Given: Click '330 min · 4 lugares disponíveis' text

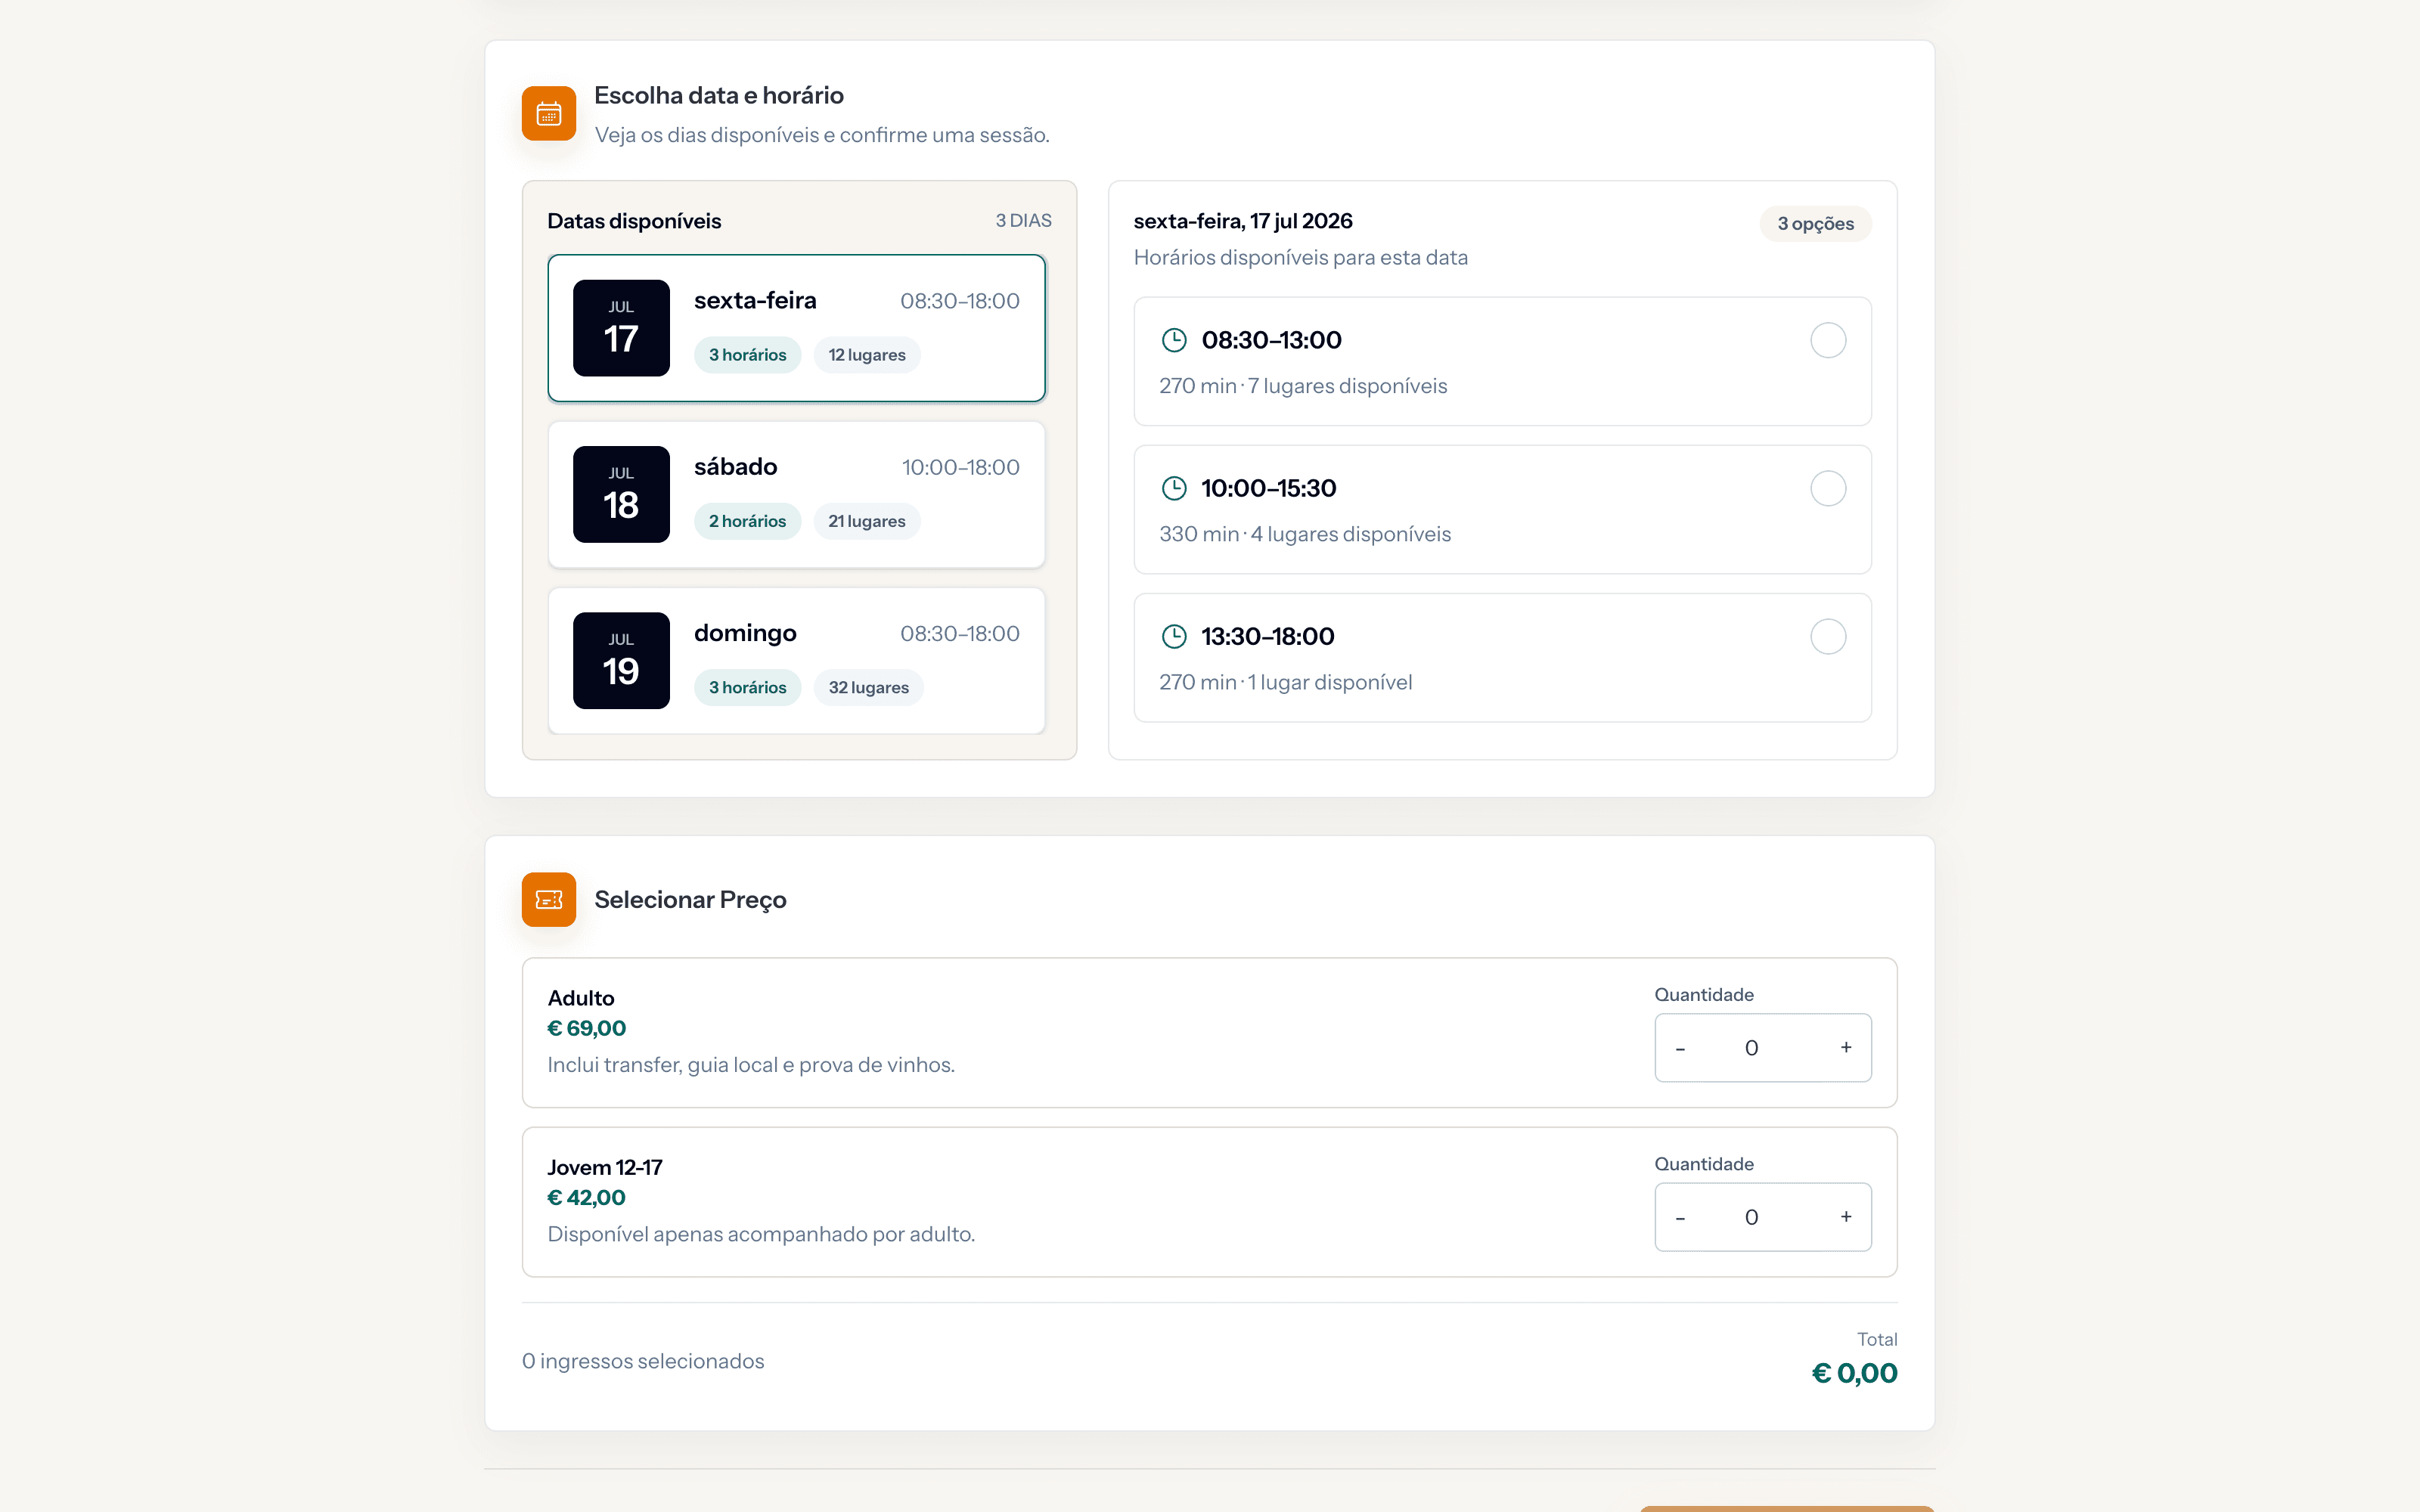Looking at the screenshot, I should pos(1305,534).
